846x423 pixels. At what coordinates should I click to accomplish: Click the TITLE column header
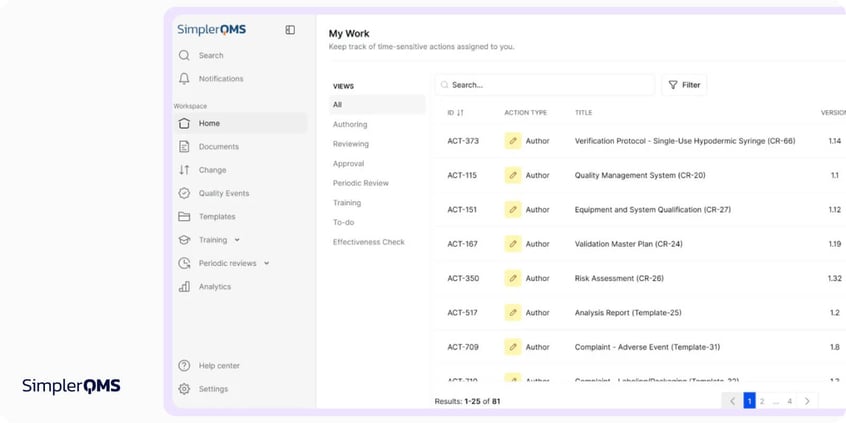pyautogui.click(x=583, y=113)
